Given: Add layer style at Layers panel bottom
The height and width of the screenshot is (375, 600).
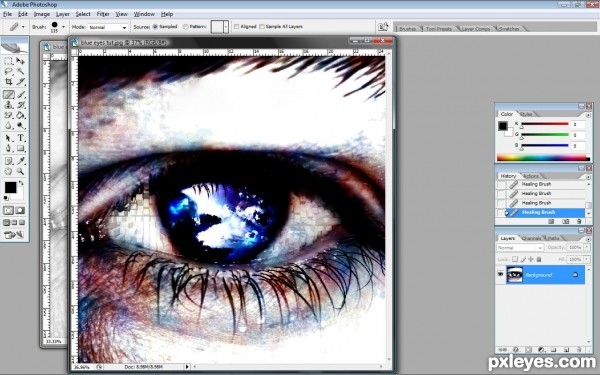Looking at the screenshot, I should [516, 350].
